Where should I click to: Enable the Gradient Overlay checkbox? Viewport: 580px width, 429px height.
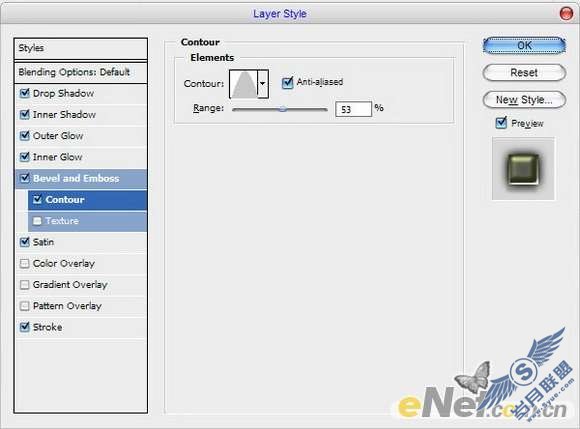(x=24, y=284)
